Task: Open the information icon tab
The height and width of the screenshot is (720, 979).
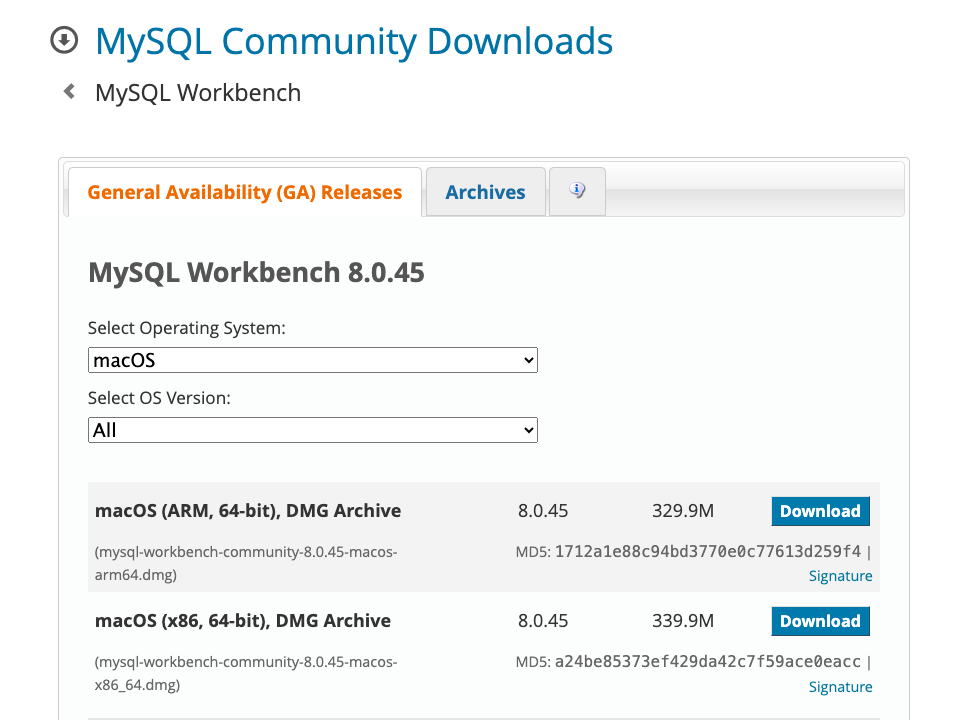Action: (x=578, y=191)
